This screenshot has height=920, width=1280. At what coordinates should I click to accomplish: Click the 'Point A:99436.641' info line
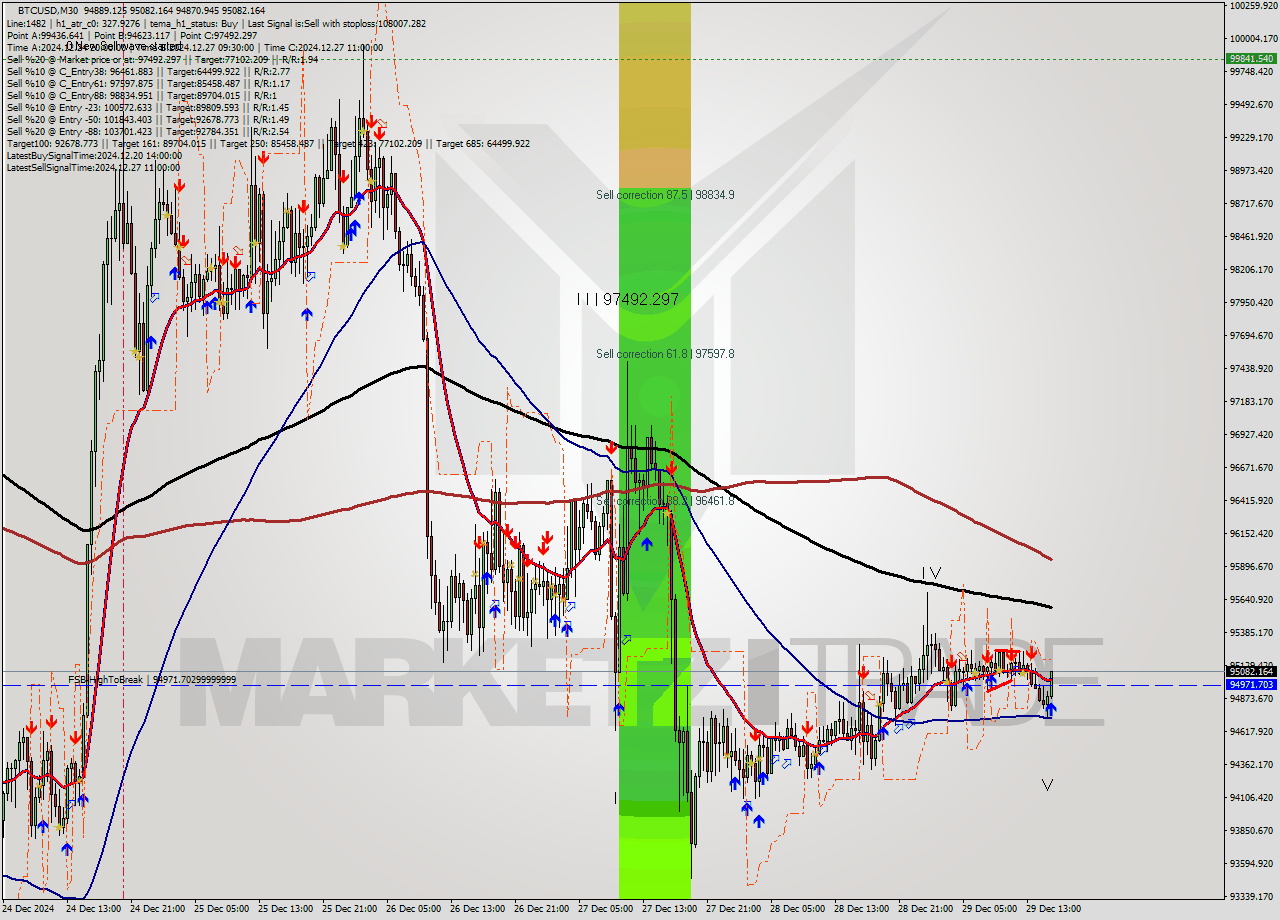[x=131, y=35]
